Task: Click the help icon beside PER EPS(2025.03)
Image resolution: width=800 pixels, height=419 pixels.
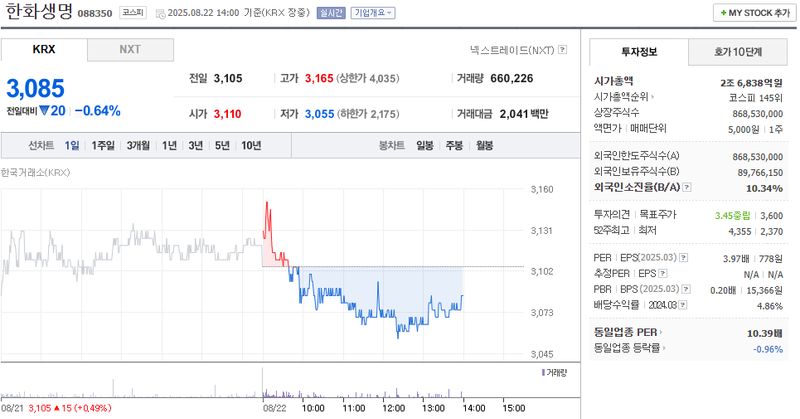Action: point(684,258)
